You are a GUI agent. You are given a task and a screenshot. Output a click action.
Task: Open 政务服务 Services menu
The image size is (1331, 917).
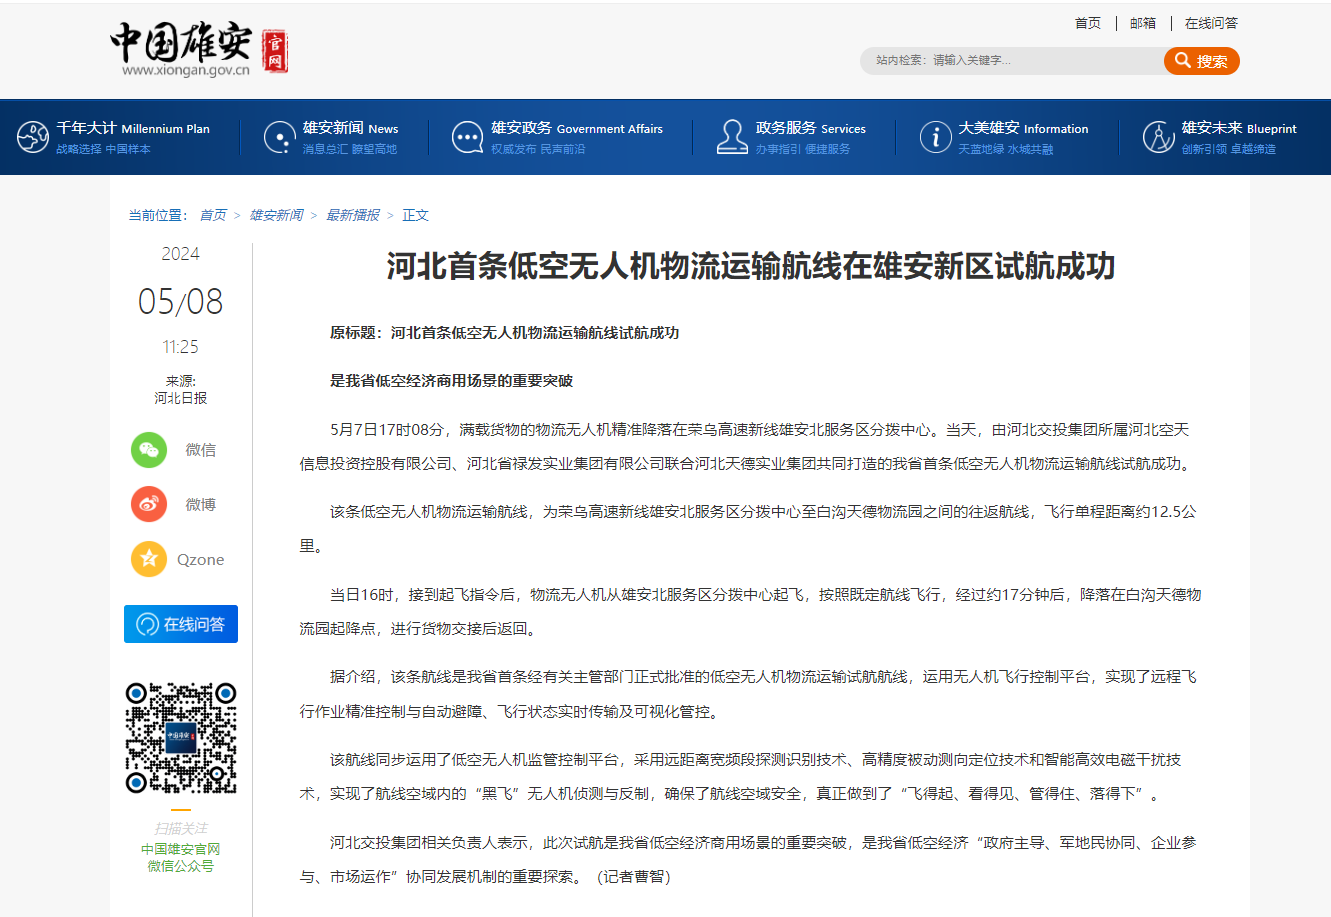click(810, 128)
